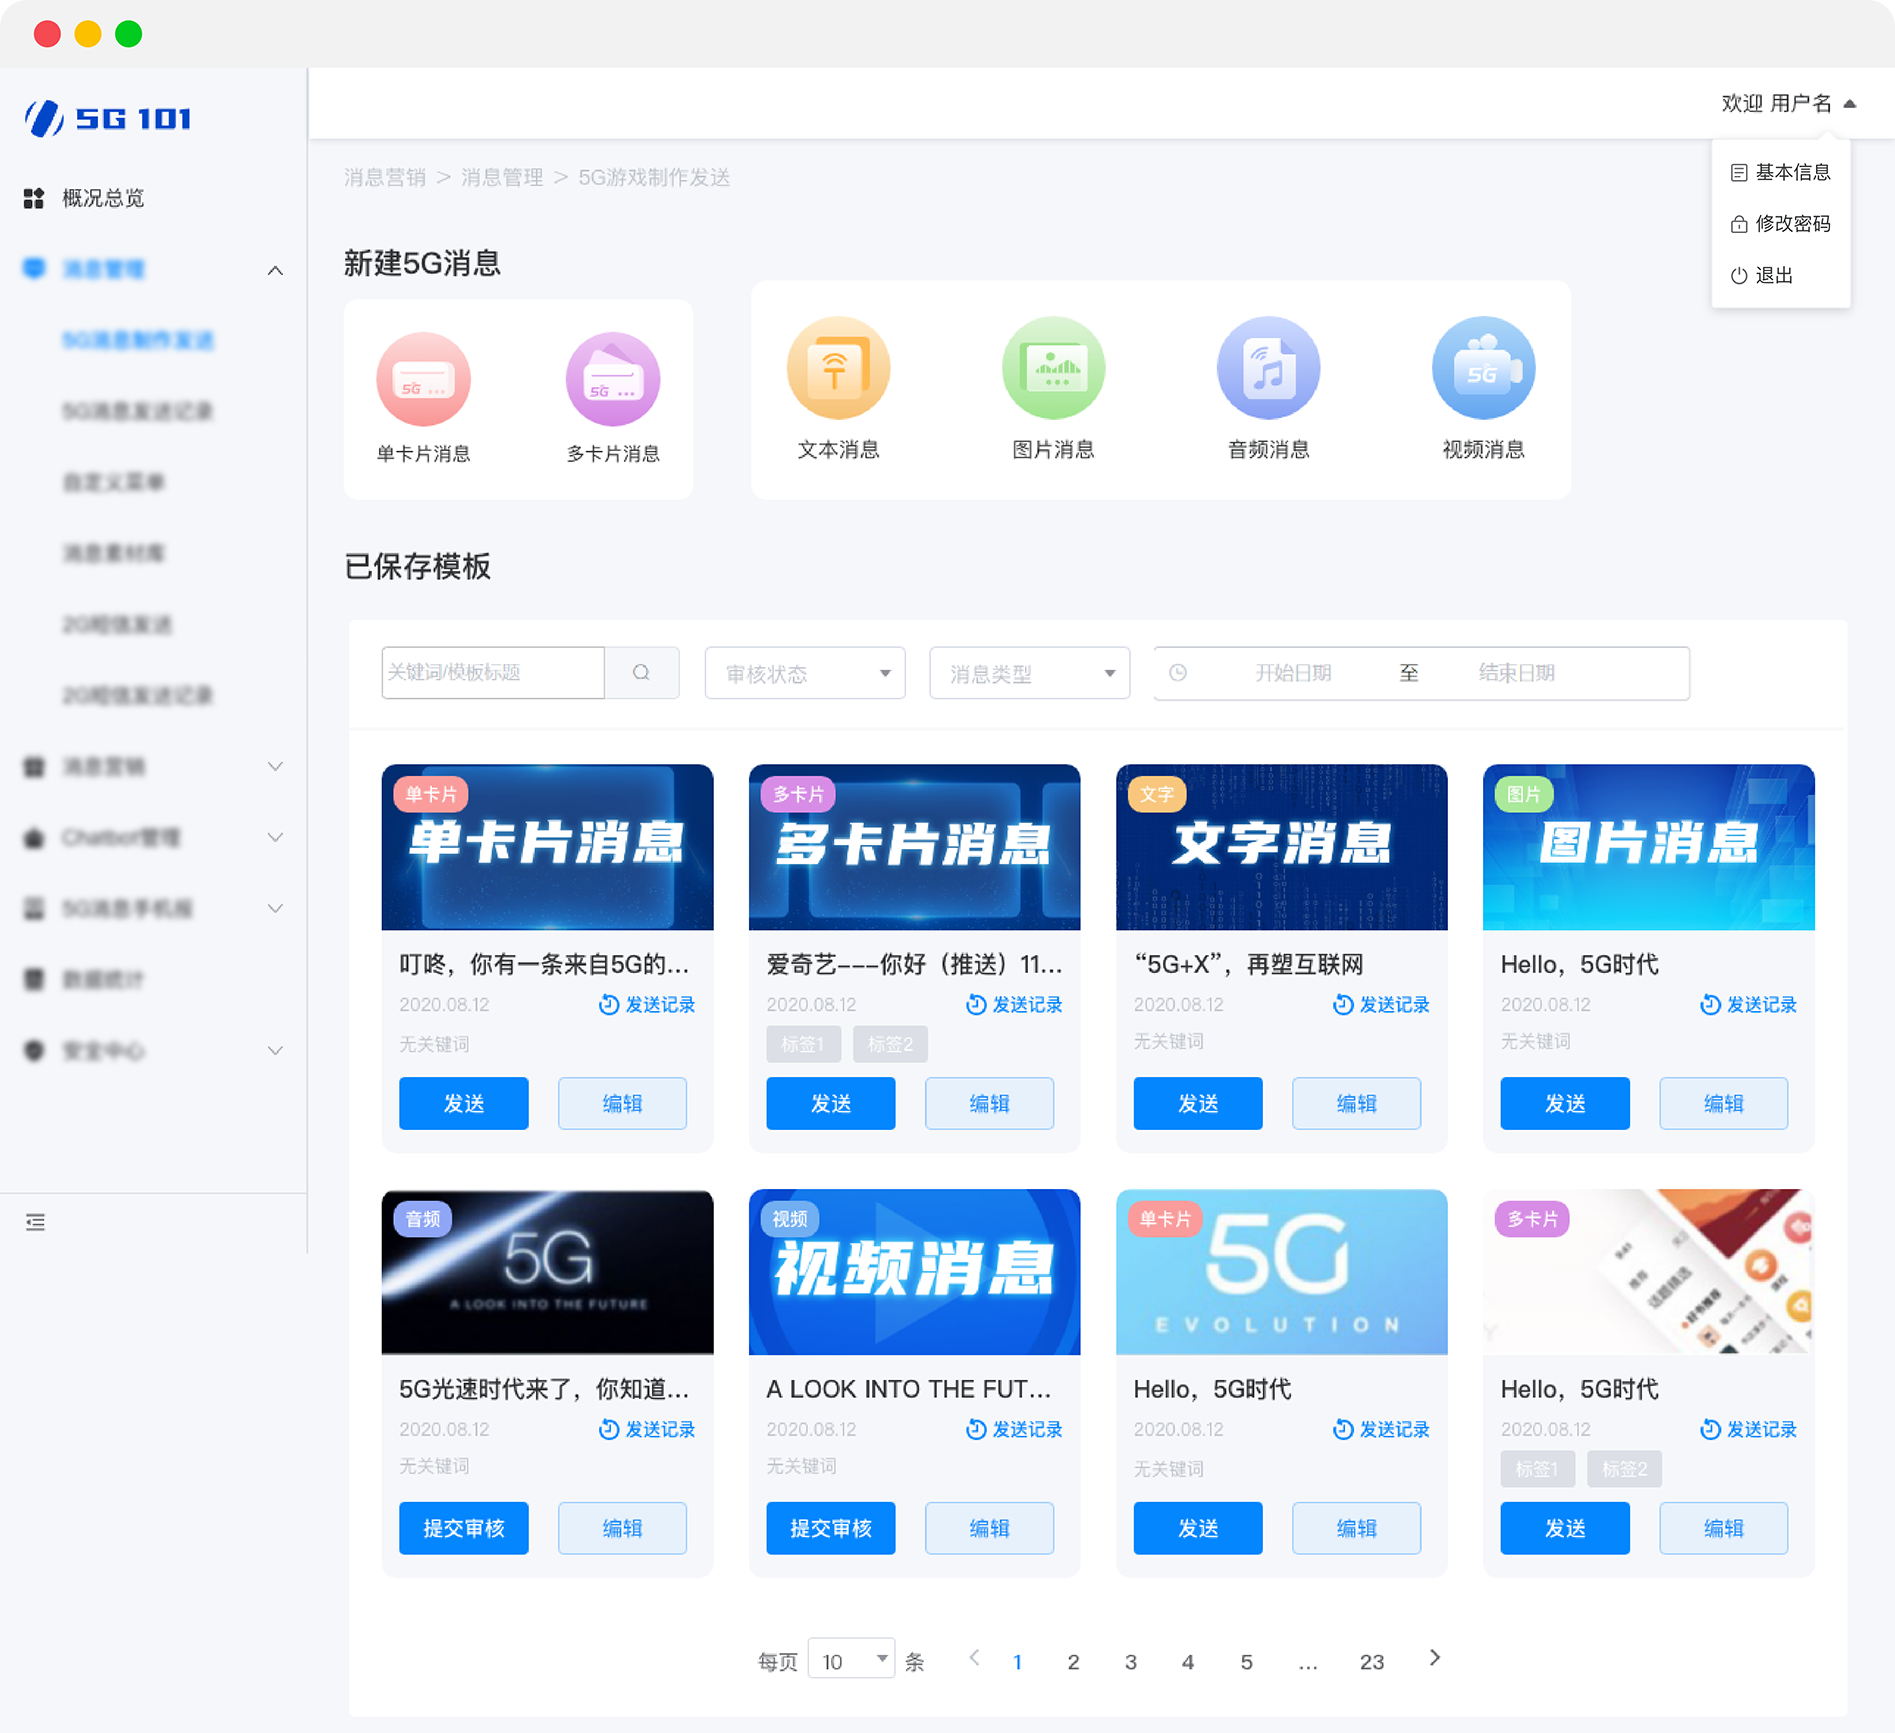
Task: Focus the 关键词/模板标题 search field
Action: 492,673
